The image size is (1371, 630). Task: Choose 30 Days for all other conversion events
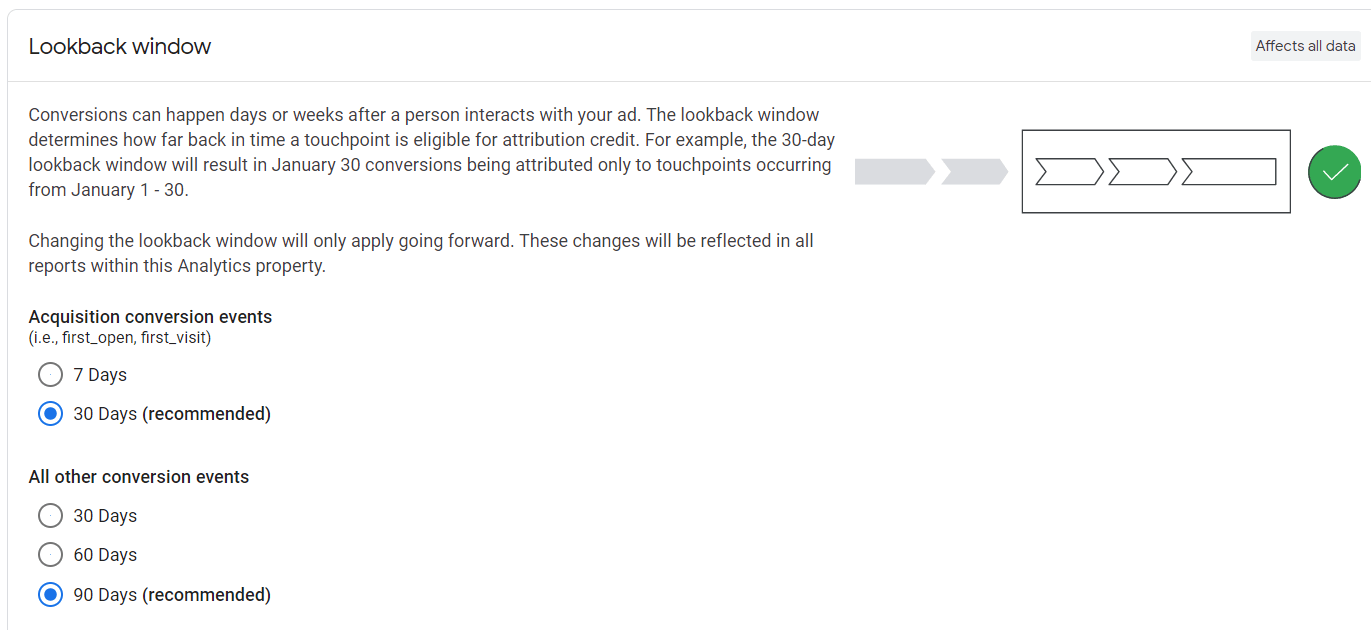pos(50,515)
